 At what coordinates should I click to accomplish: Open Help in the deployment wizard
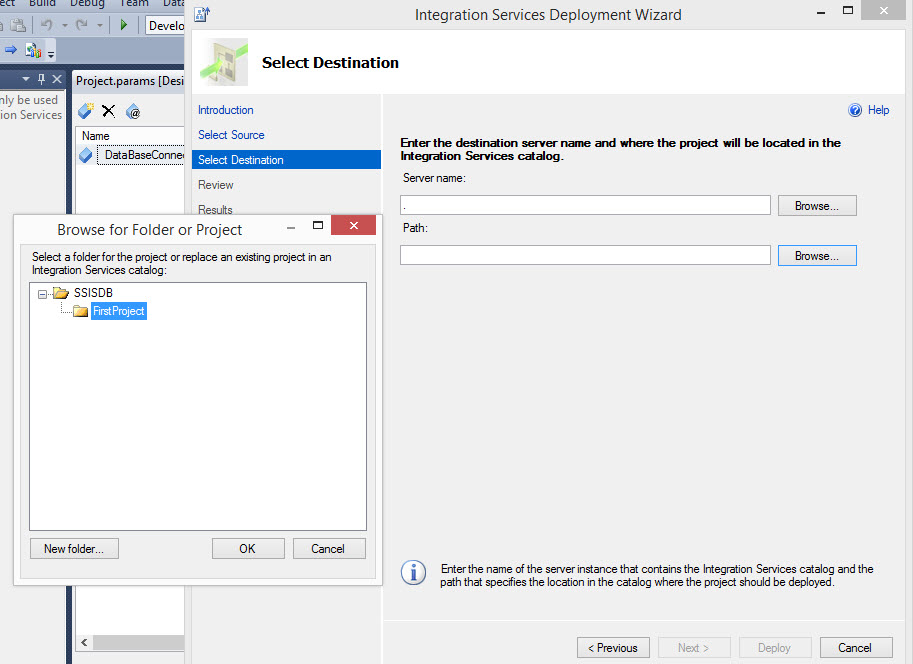pyautogui.click(x=868, y=110)
